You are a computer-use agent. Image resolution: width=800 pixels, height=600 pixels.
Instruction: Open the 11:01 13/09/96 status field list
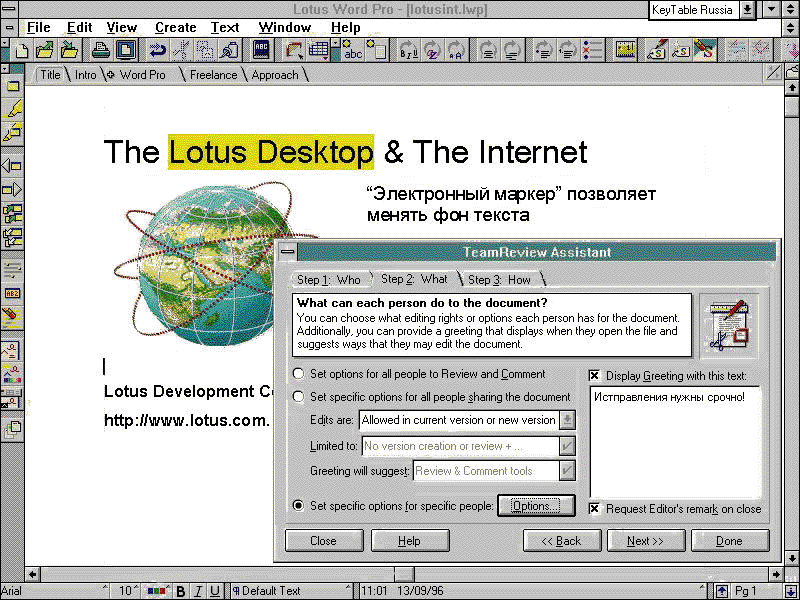[533, 591]
